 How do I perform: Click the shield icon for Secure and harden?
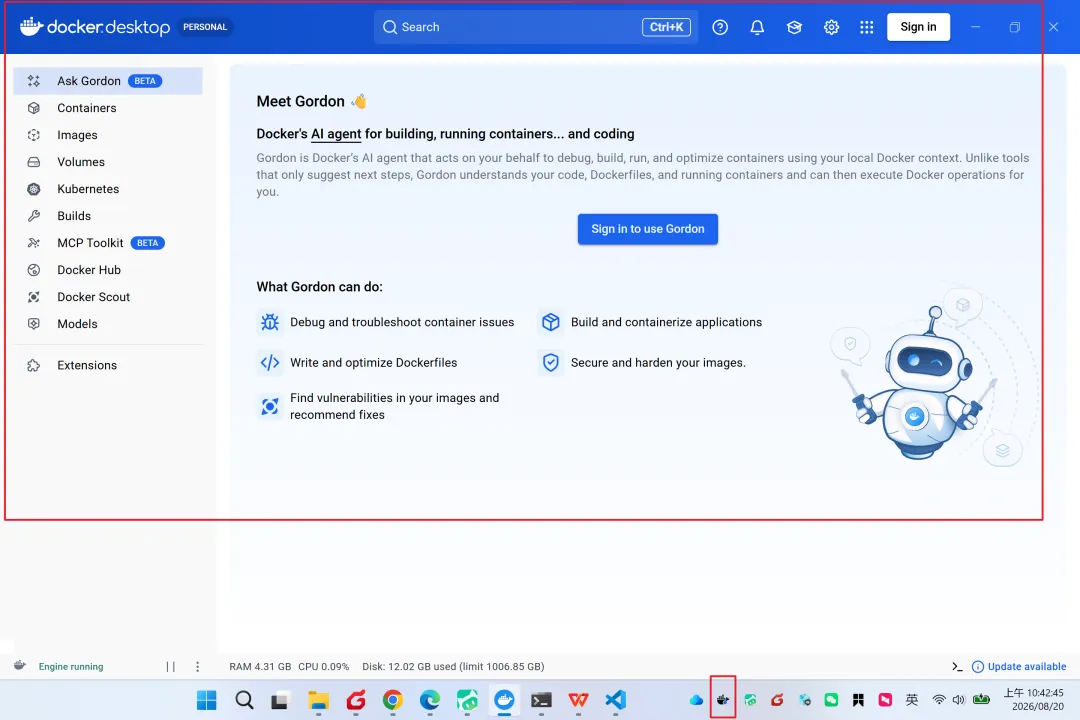[x=550, y=362]
